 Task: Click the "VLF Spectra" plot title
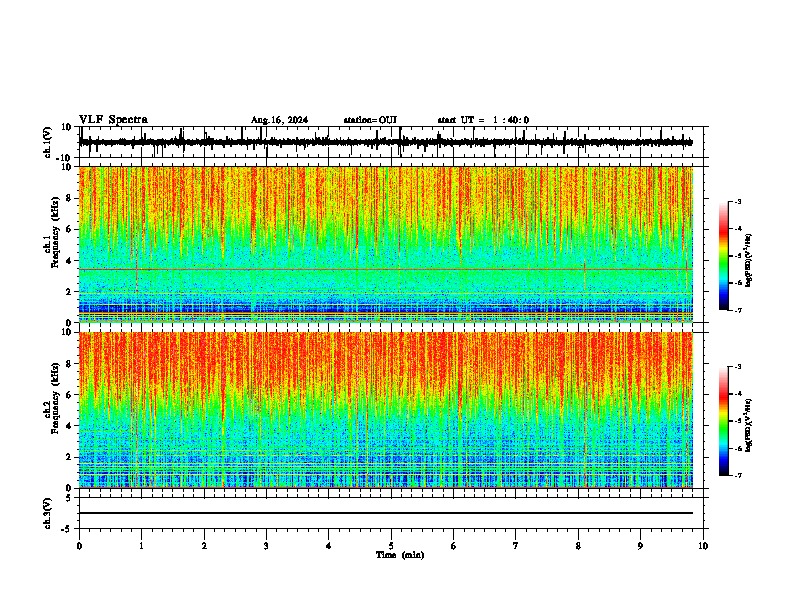[x=114, y=120]
